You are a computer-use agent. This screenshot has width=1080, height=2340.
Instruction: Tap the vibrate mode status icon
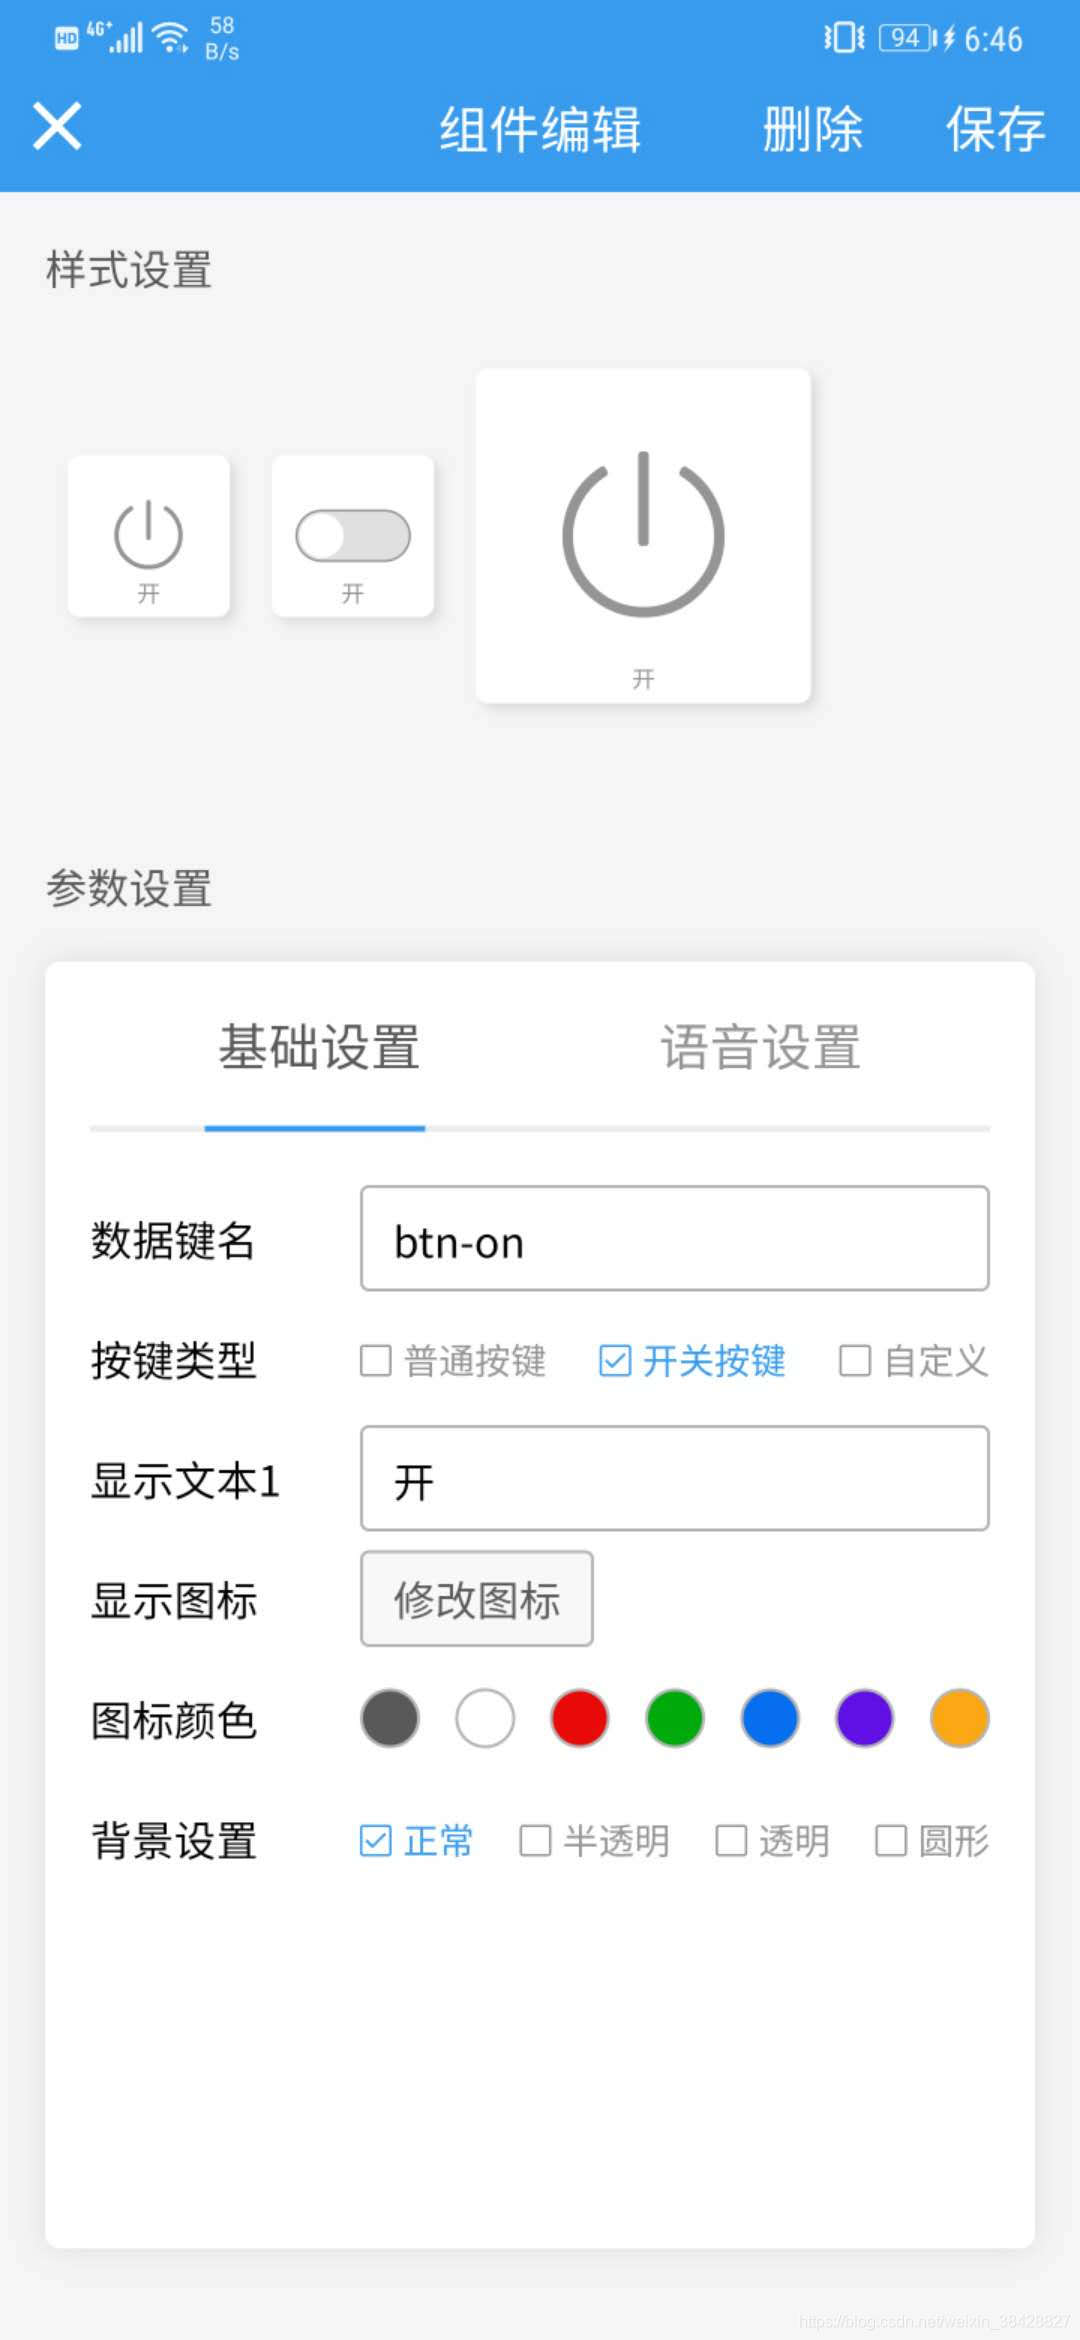(x=843, y=38)
